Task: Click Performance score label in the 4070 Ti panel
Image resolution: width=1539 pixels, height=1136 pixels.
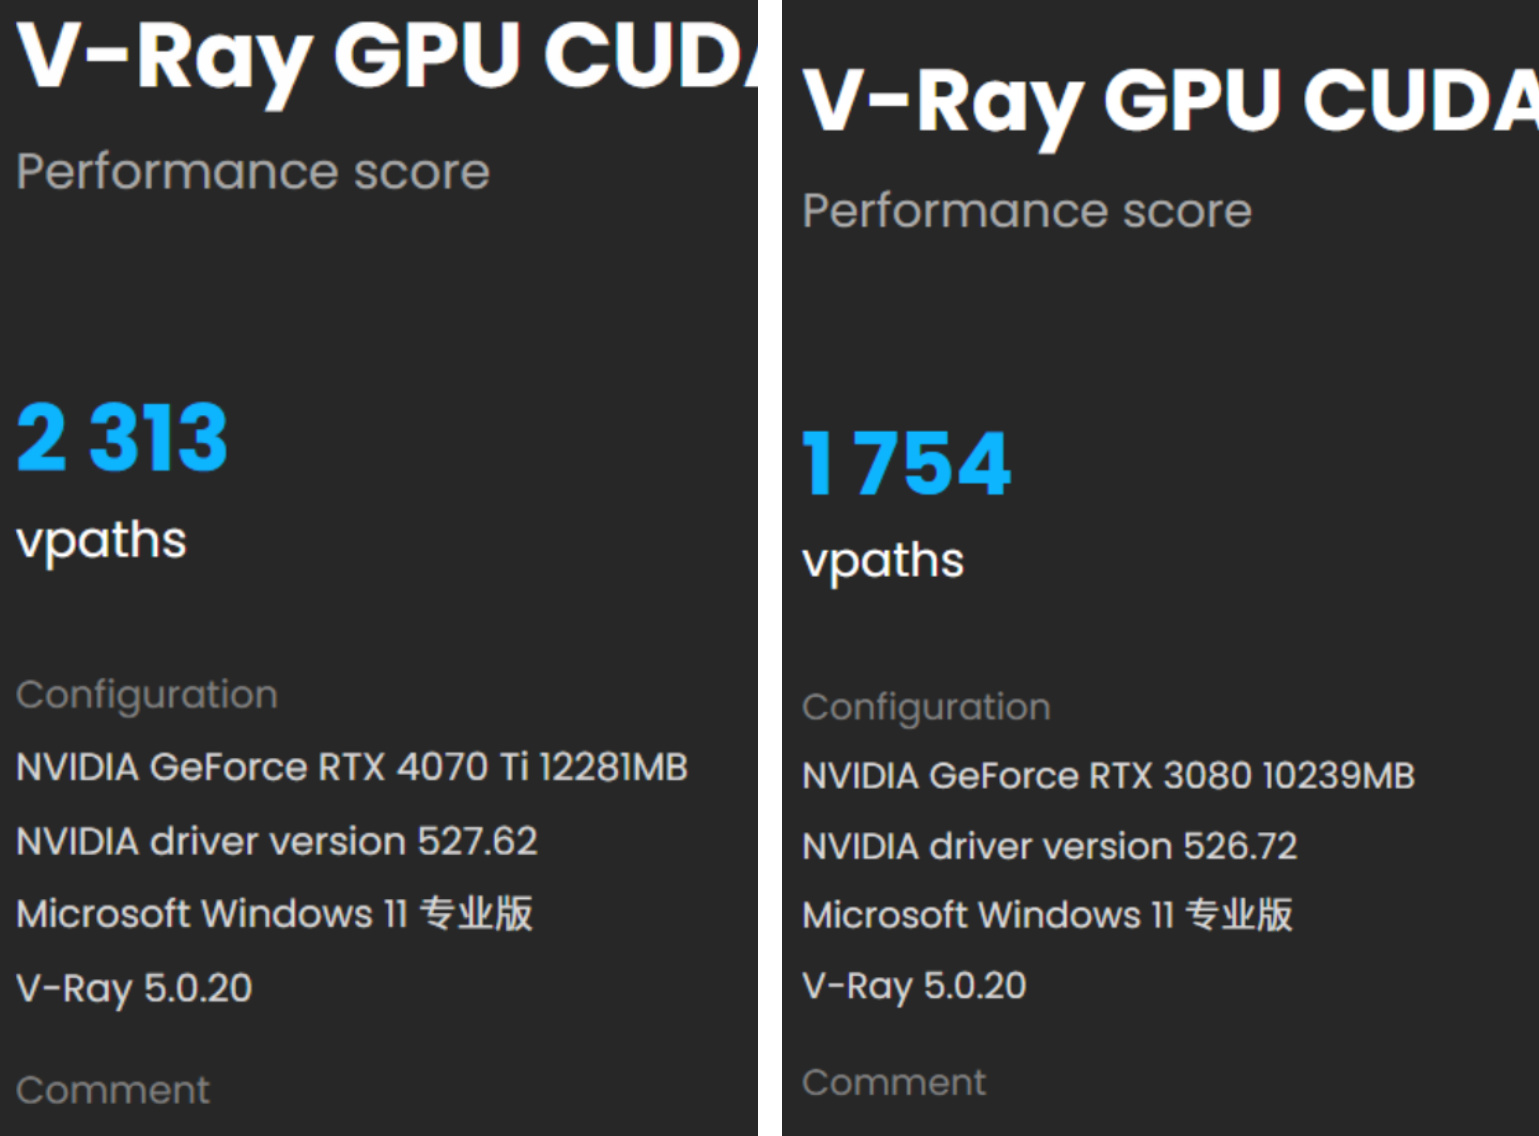Action: pos(253,172)
